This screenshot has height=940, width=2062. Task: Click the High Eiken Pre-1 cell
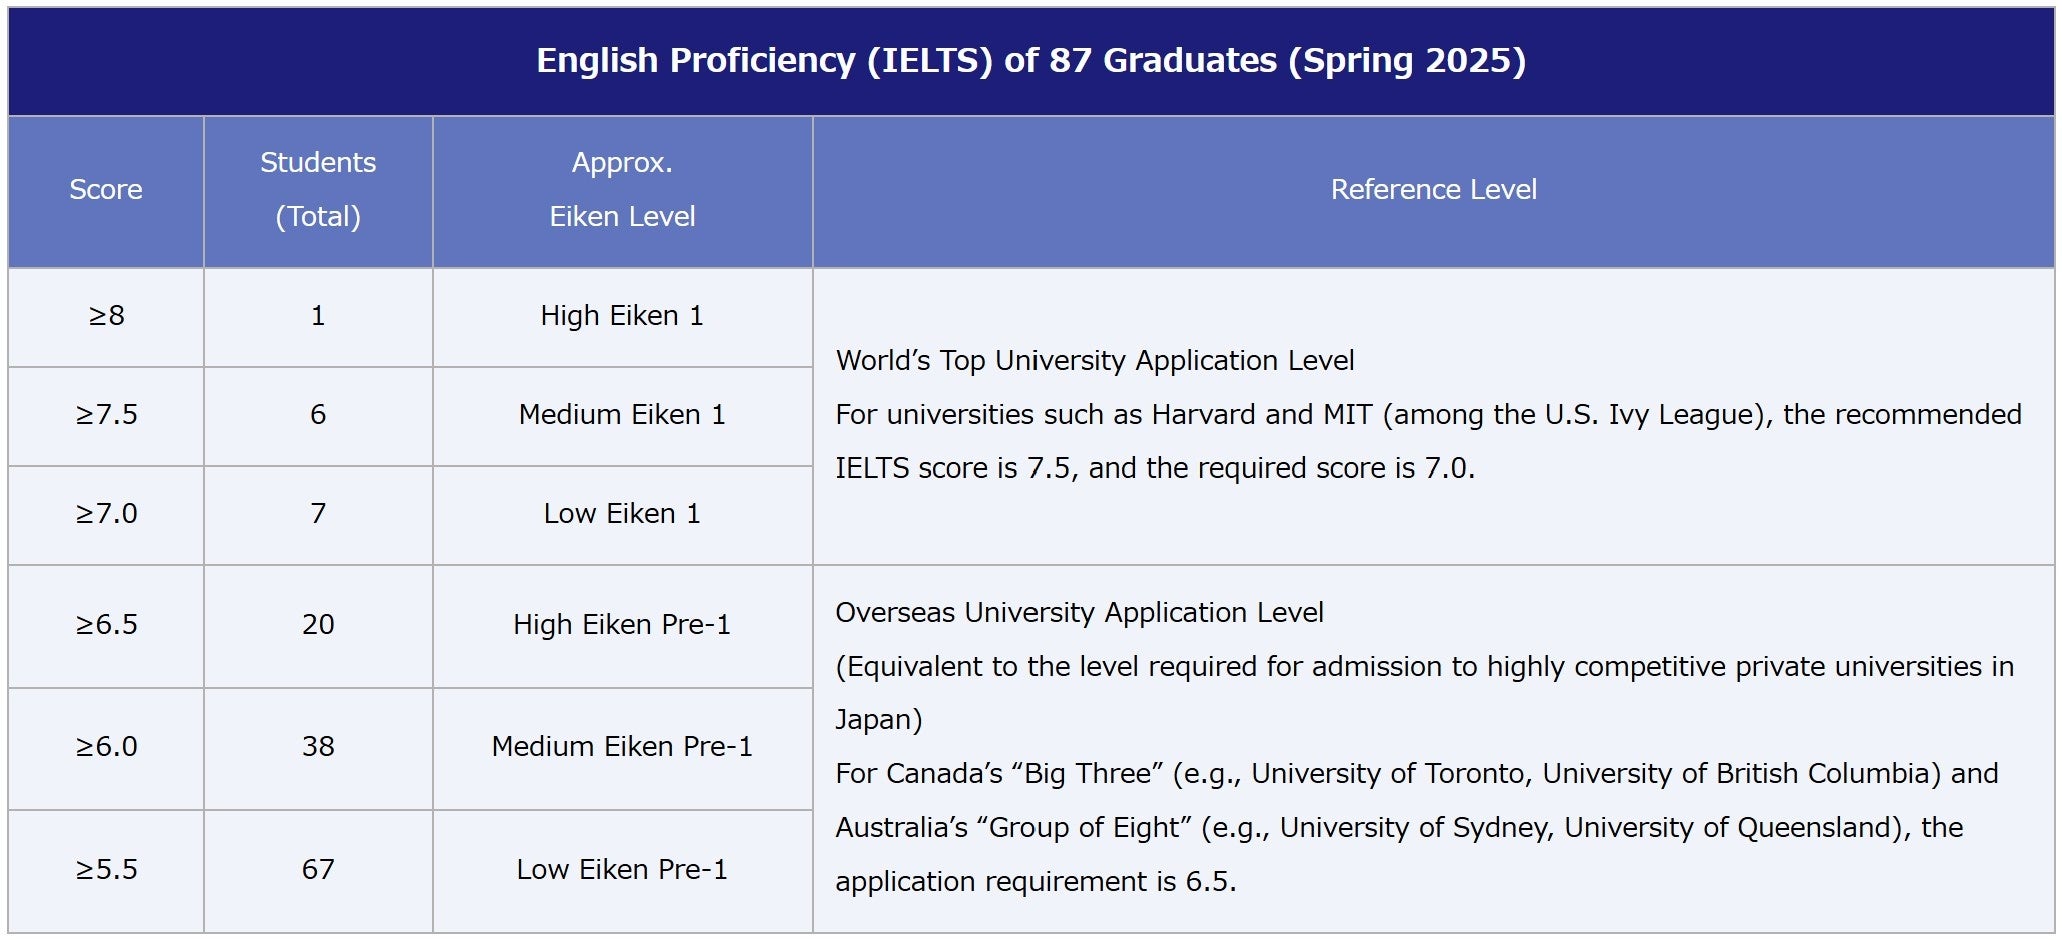[x=622, y=625]
